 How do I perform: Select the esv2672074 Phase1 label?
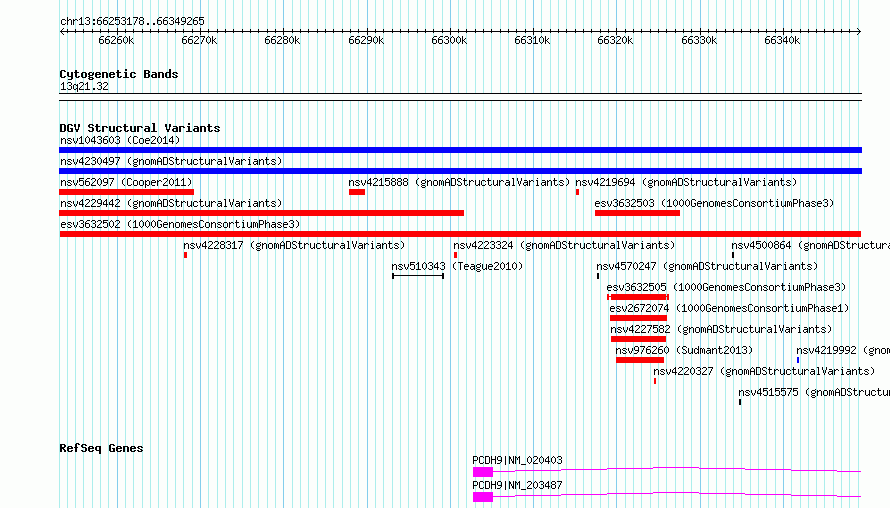pyautogui.click(x=729, y=308)
